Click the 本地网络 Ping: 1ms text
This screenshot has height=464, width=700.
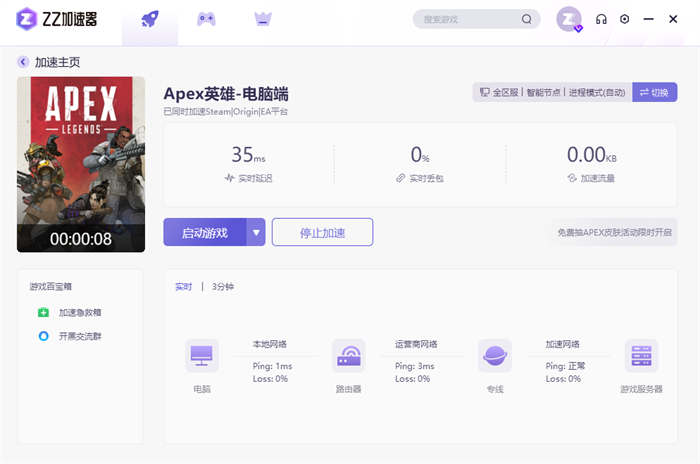click(x=272, y=366)
